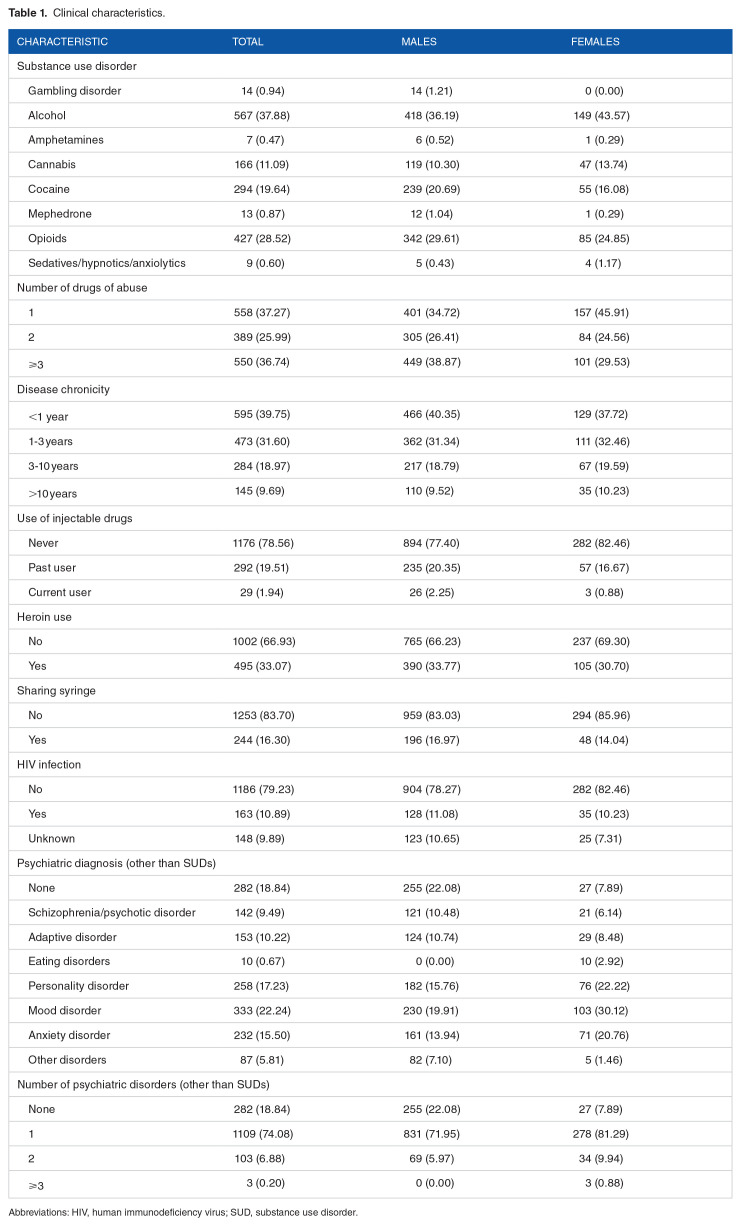Select the Gambling disorder row label
This screenshot has height=1226, width=741.
point(75,91)
